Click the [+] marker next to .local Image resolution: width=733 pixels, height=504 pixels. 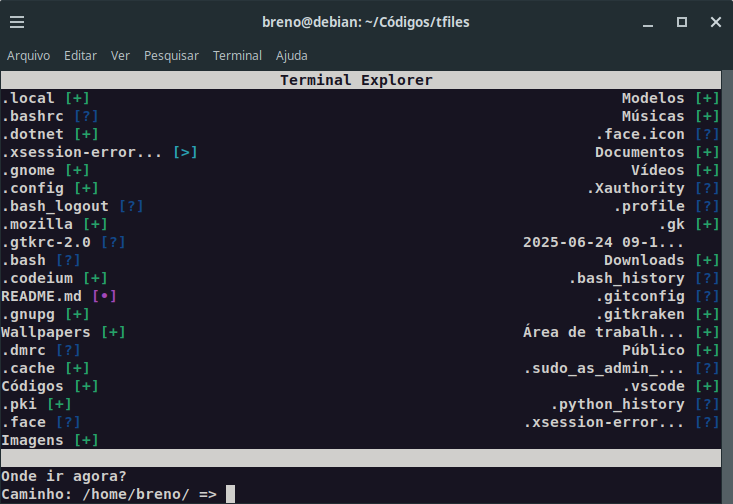click(77, 98)
